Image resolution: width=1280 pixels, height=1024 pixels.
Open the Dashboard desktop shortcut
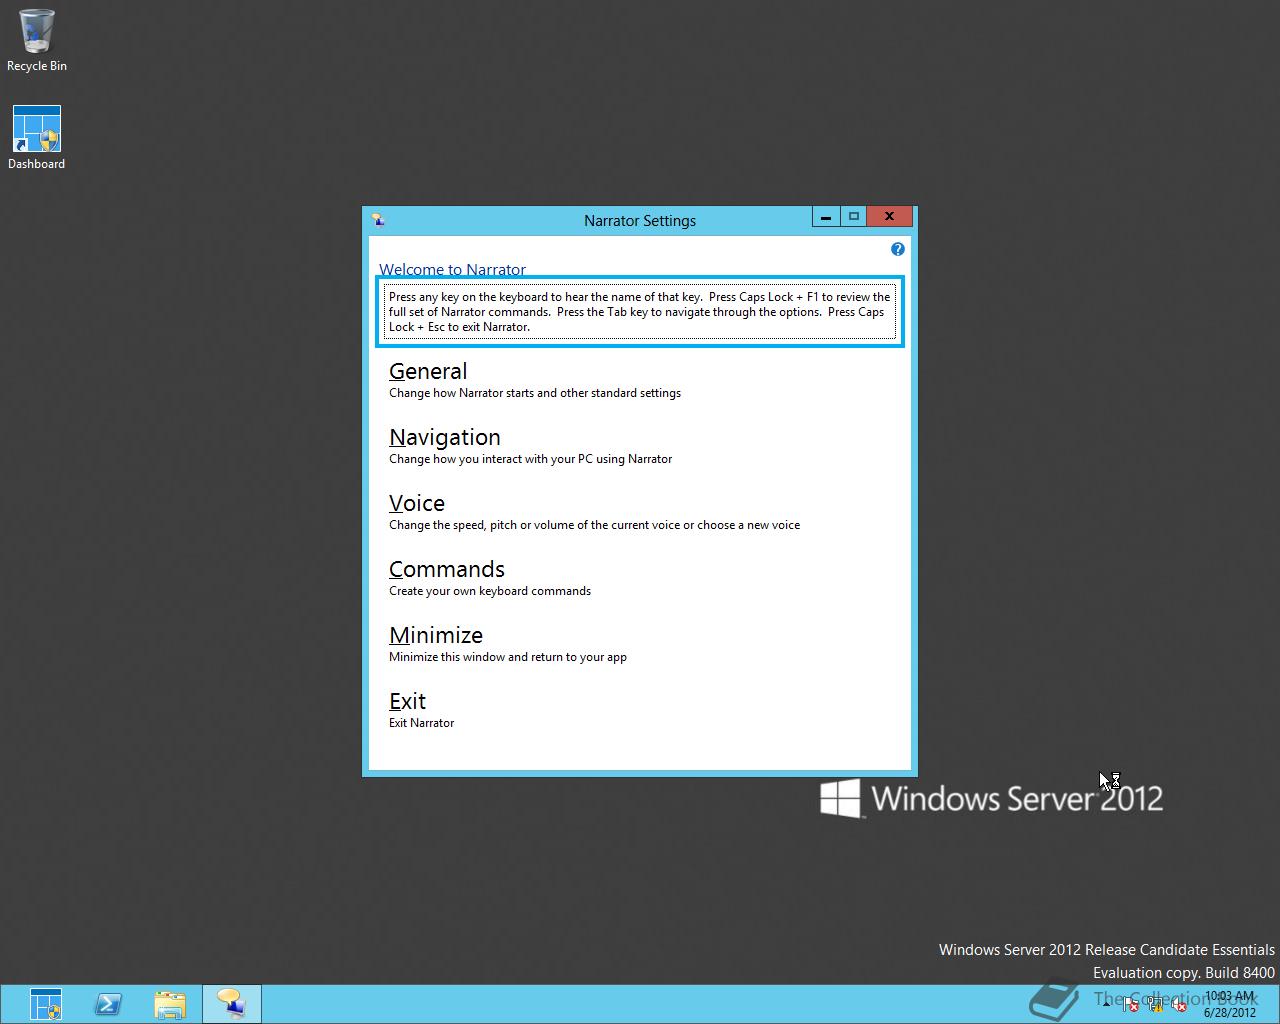coord(36,138)
